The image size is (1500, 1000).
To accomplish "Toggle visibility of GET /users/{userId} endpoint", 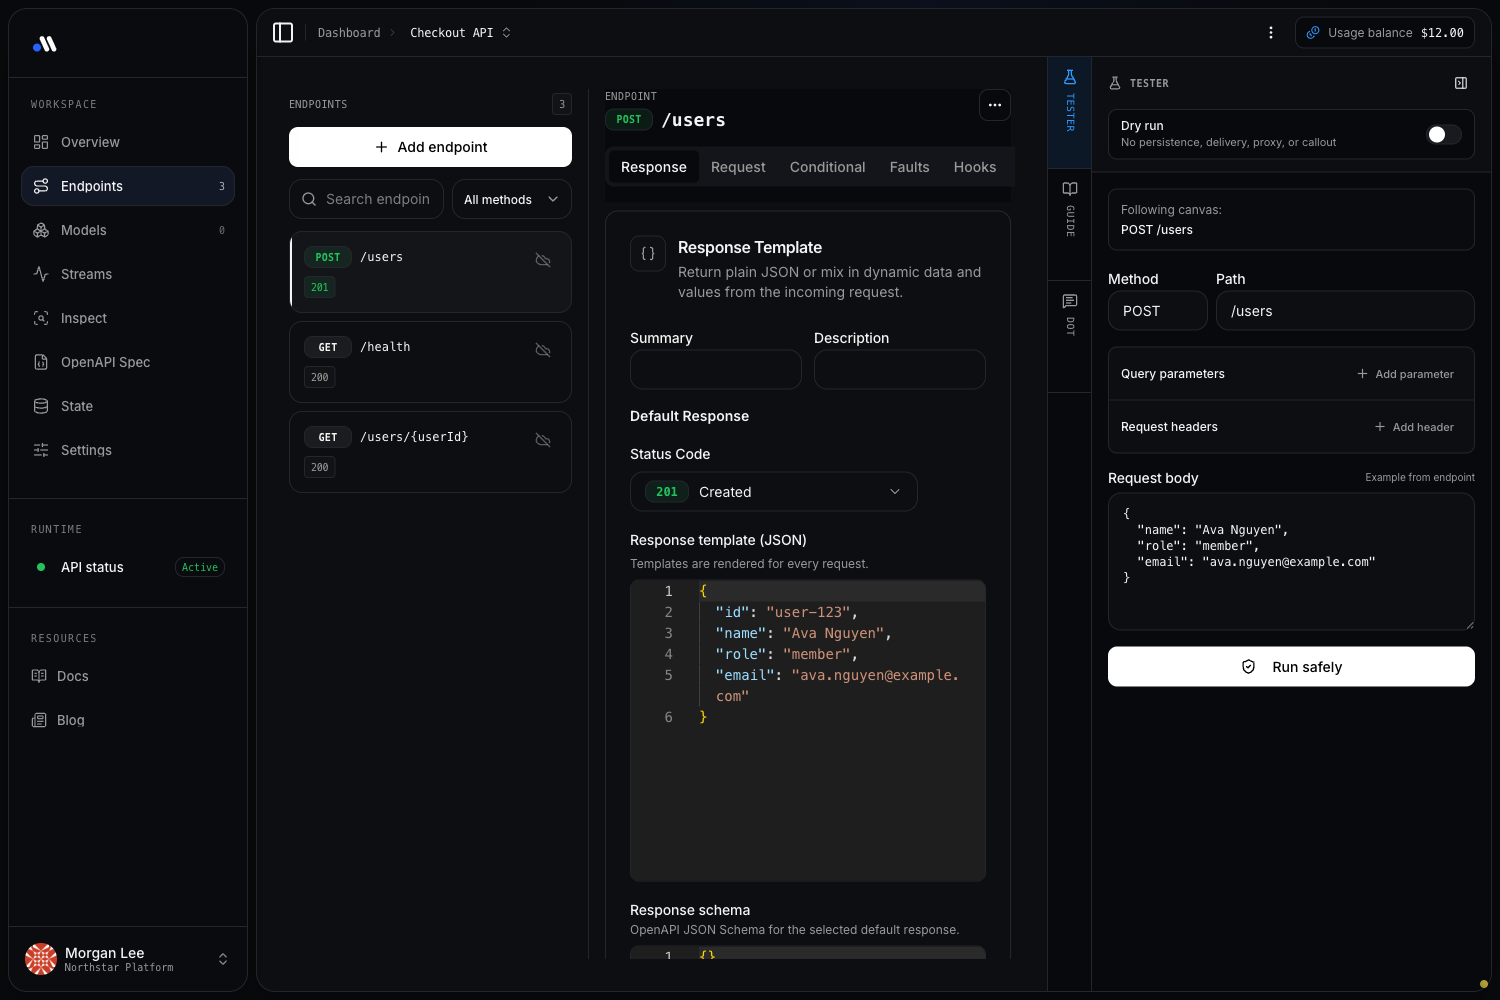I will pos(543,440).
